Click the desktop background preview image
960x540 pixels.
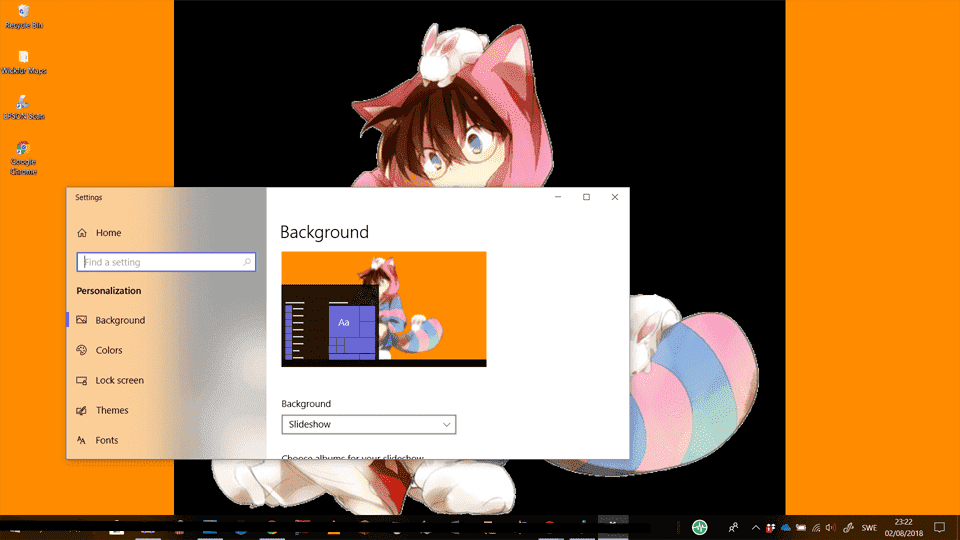[384, 309]
